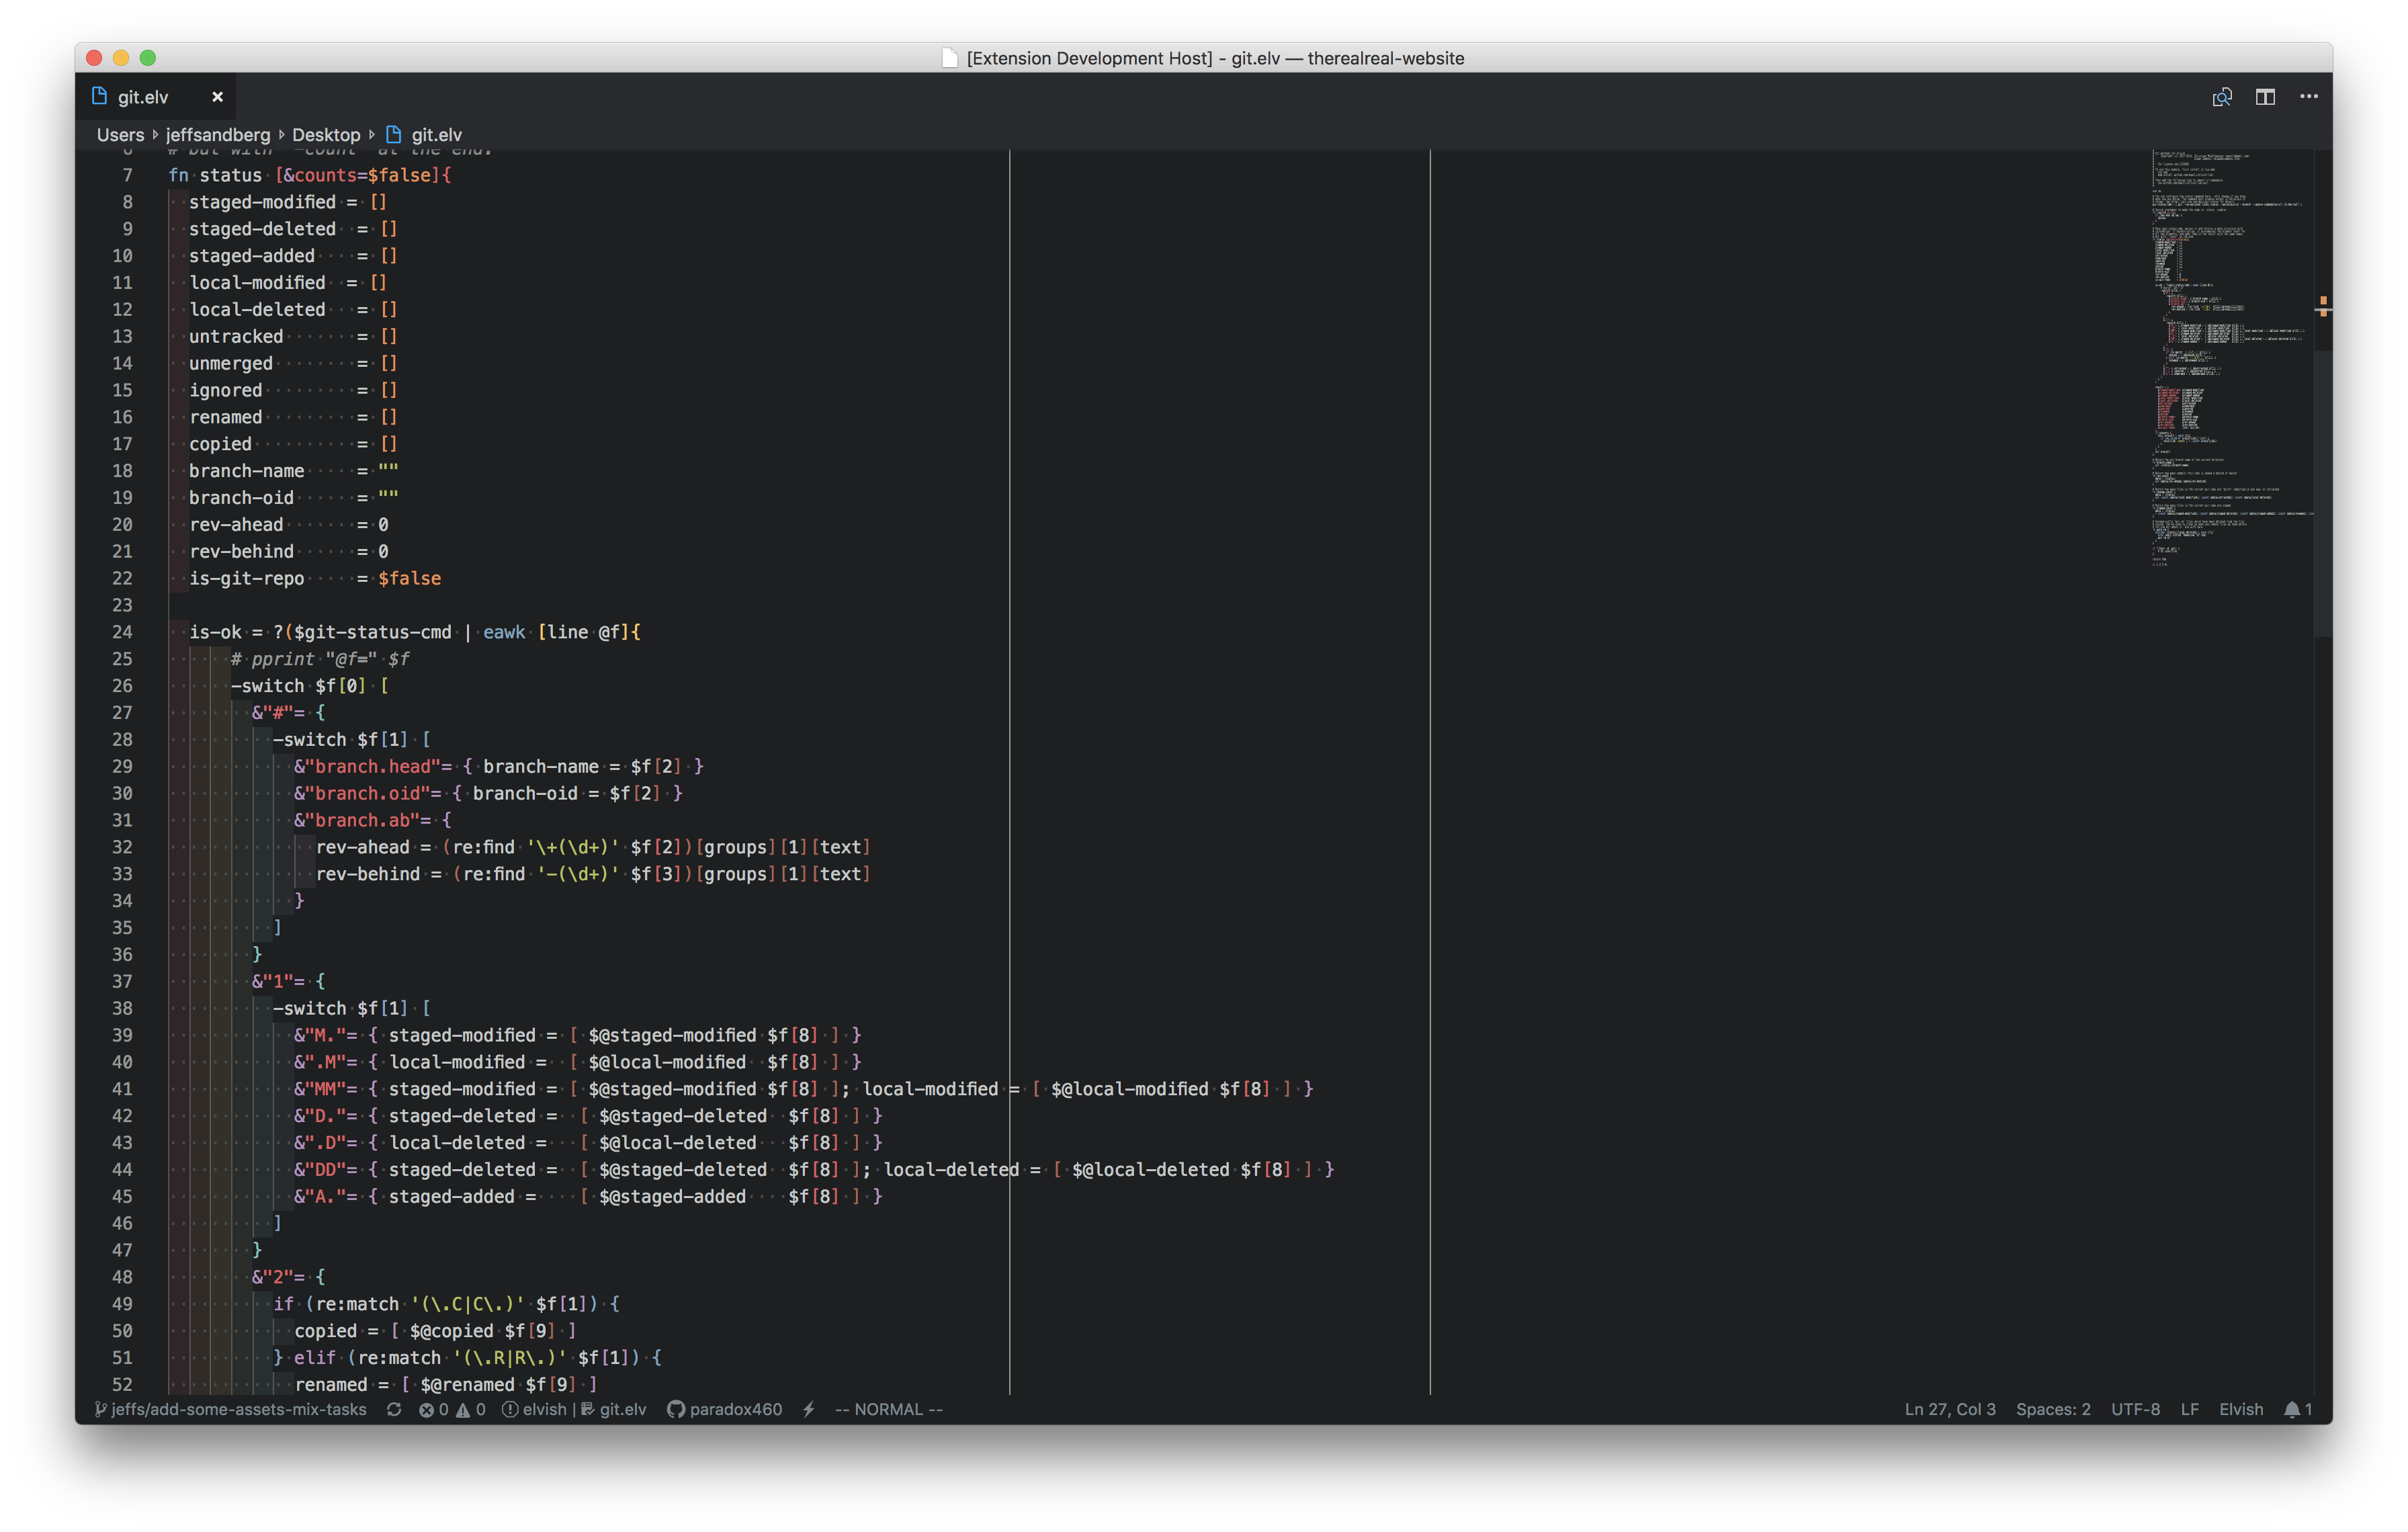
Task: Open the More Actions ellipsis menu
Action: 2308,97
